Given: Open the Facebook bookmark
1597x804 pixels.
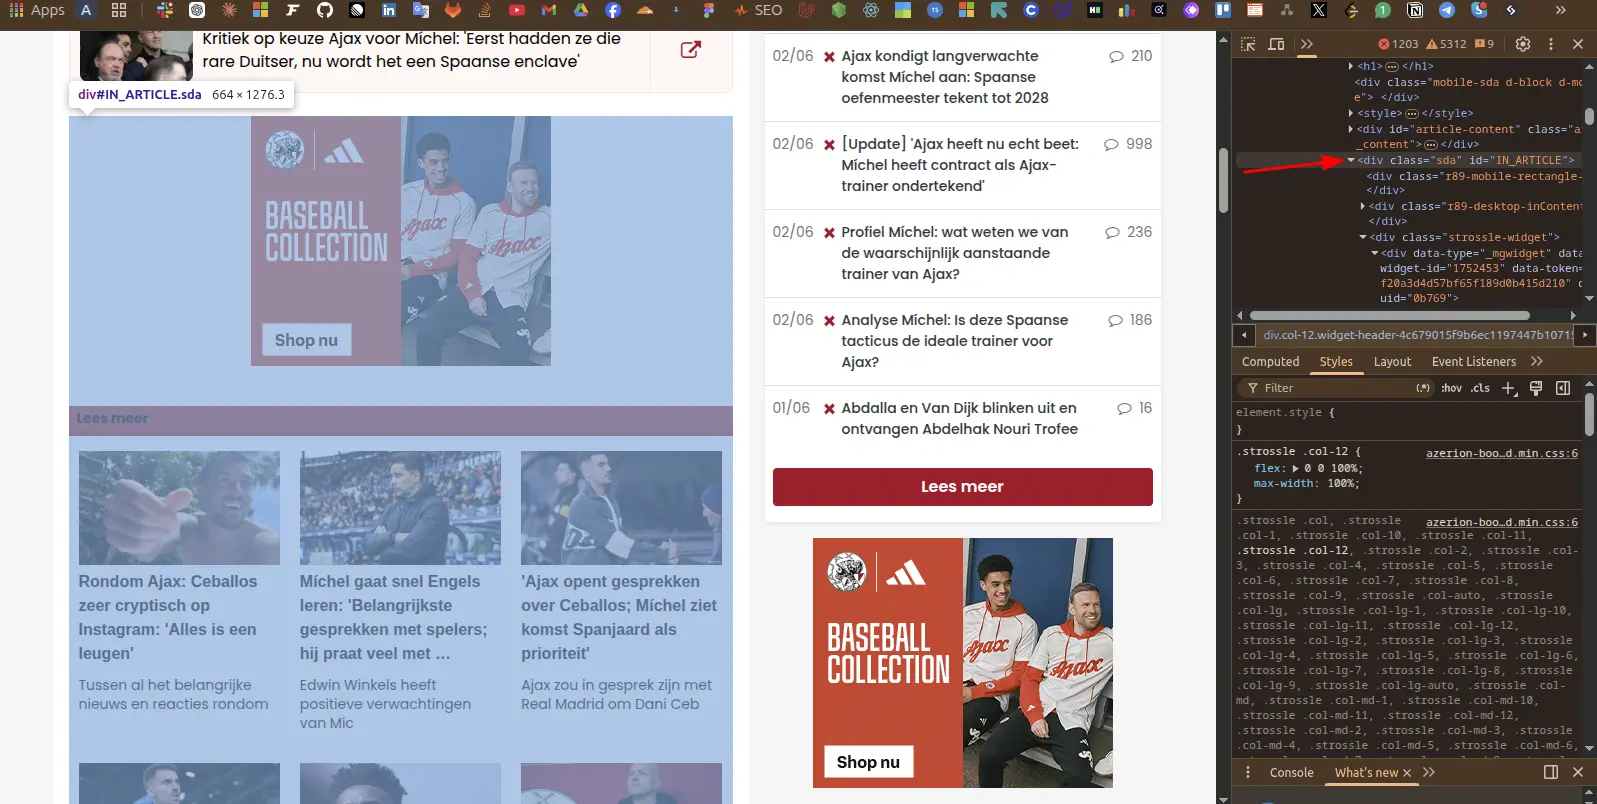Looking at the screenshot, I should (x=613, y=10).
